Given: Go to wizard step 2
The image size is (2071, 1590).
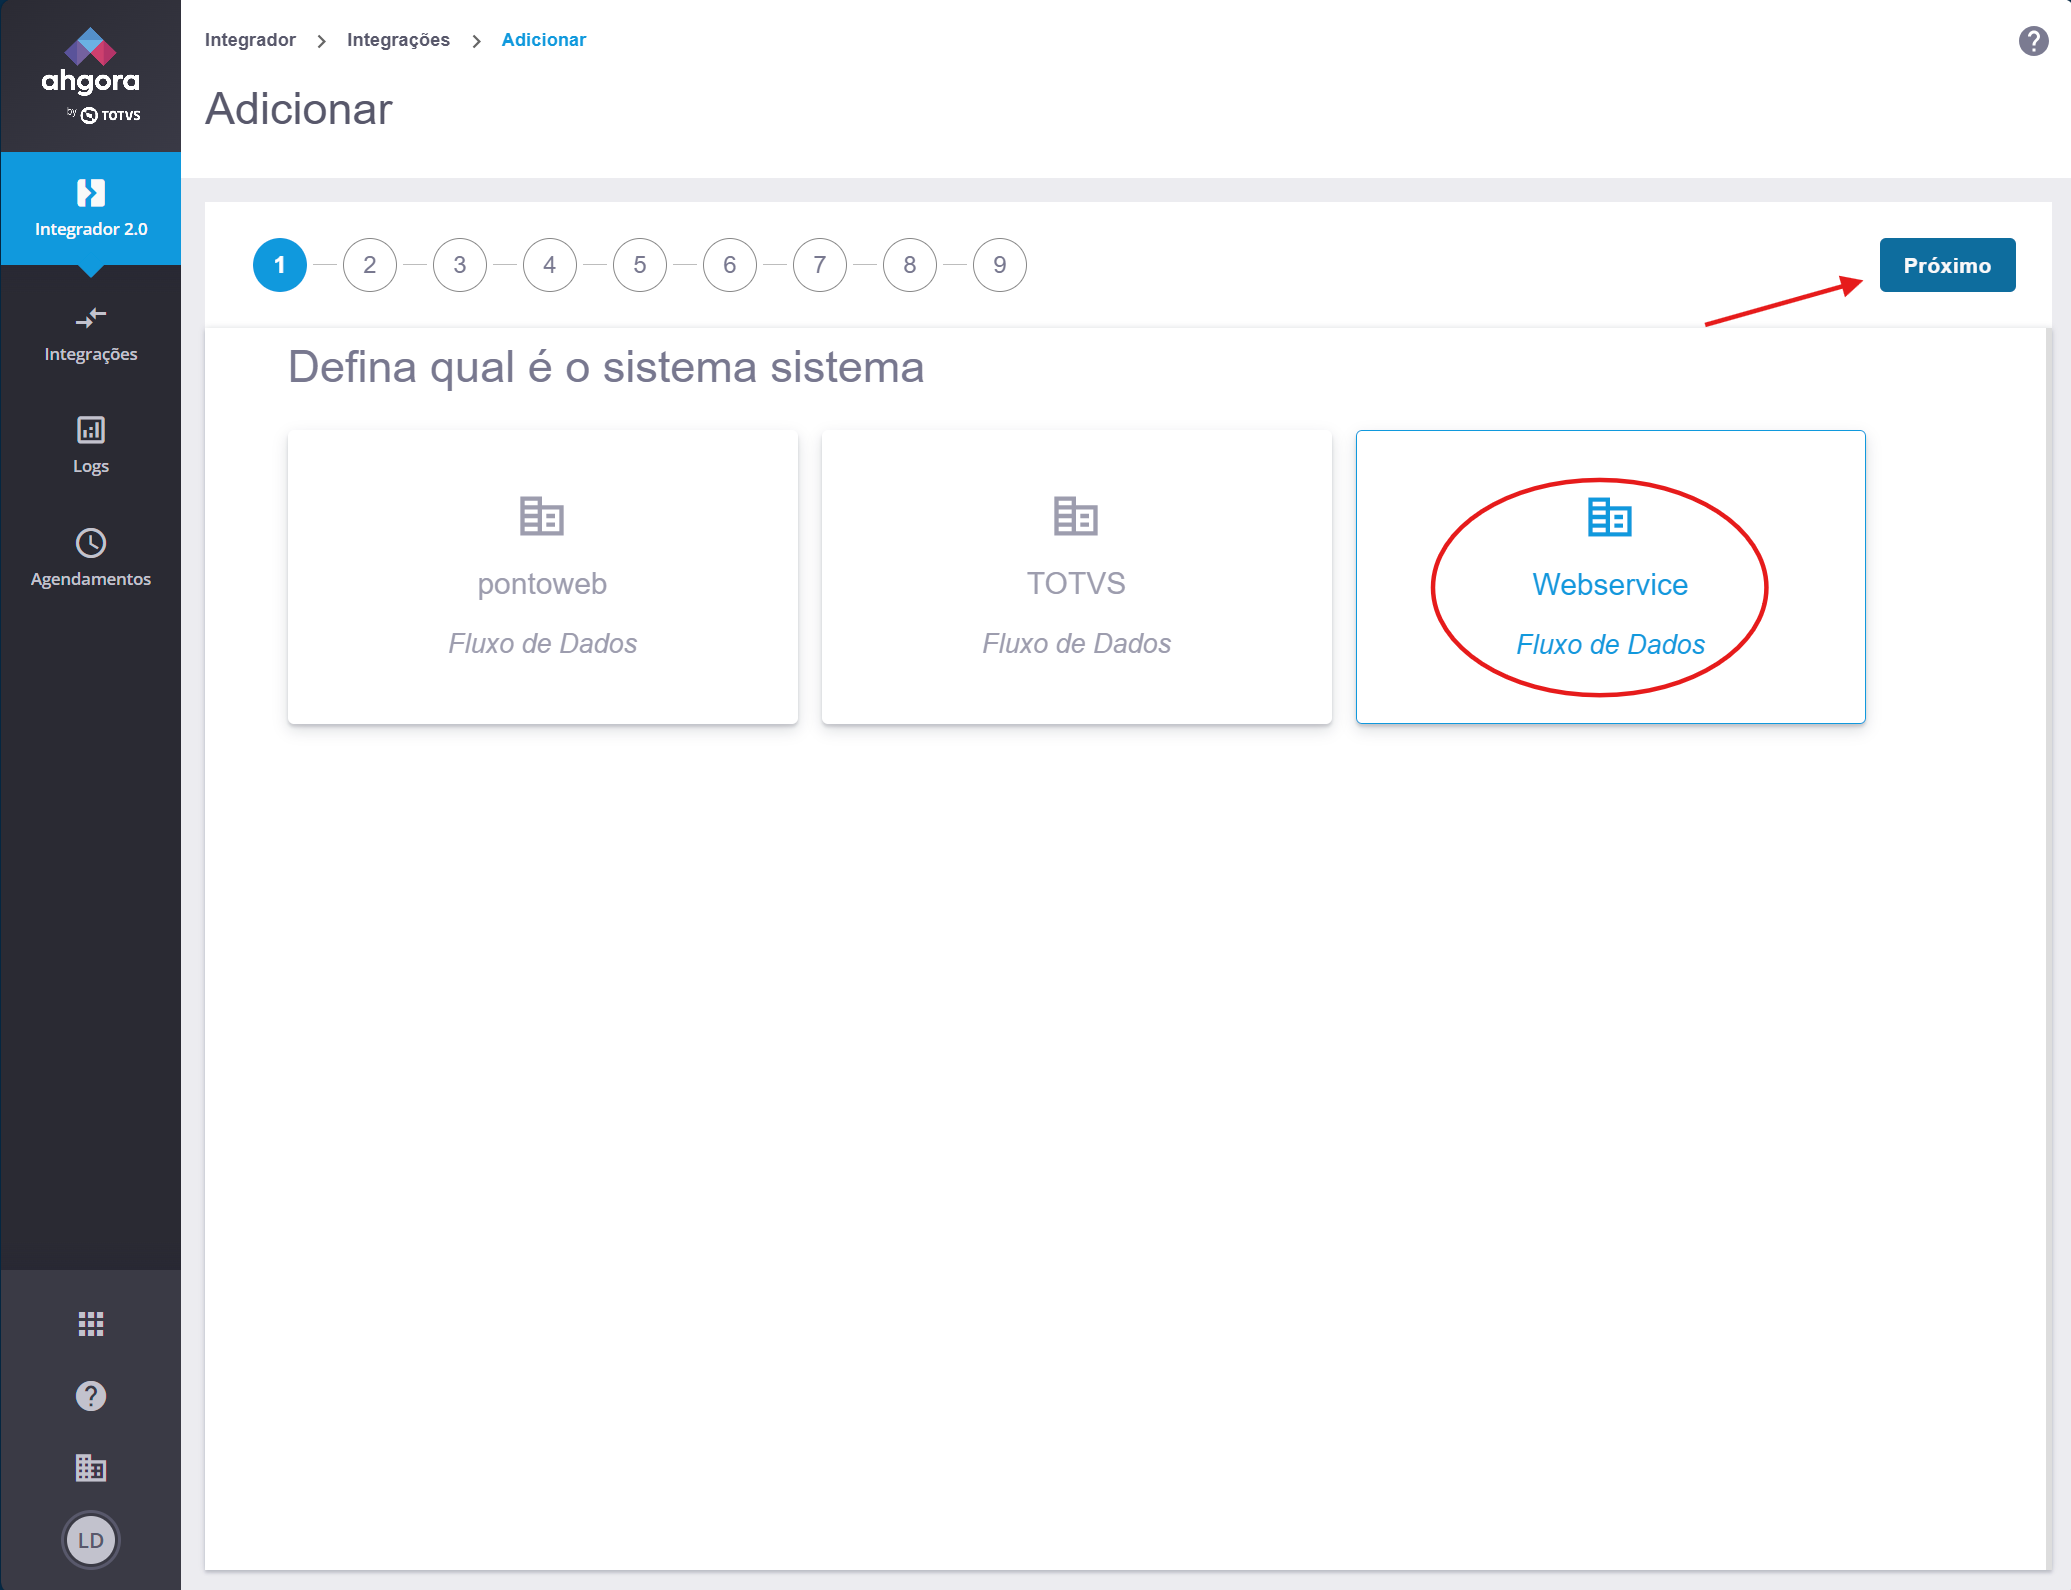Looking at the screenshot, I should tap(369, 265).
